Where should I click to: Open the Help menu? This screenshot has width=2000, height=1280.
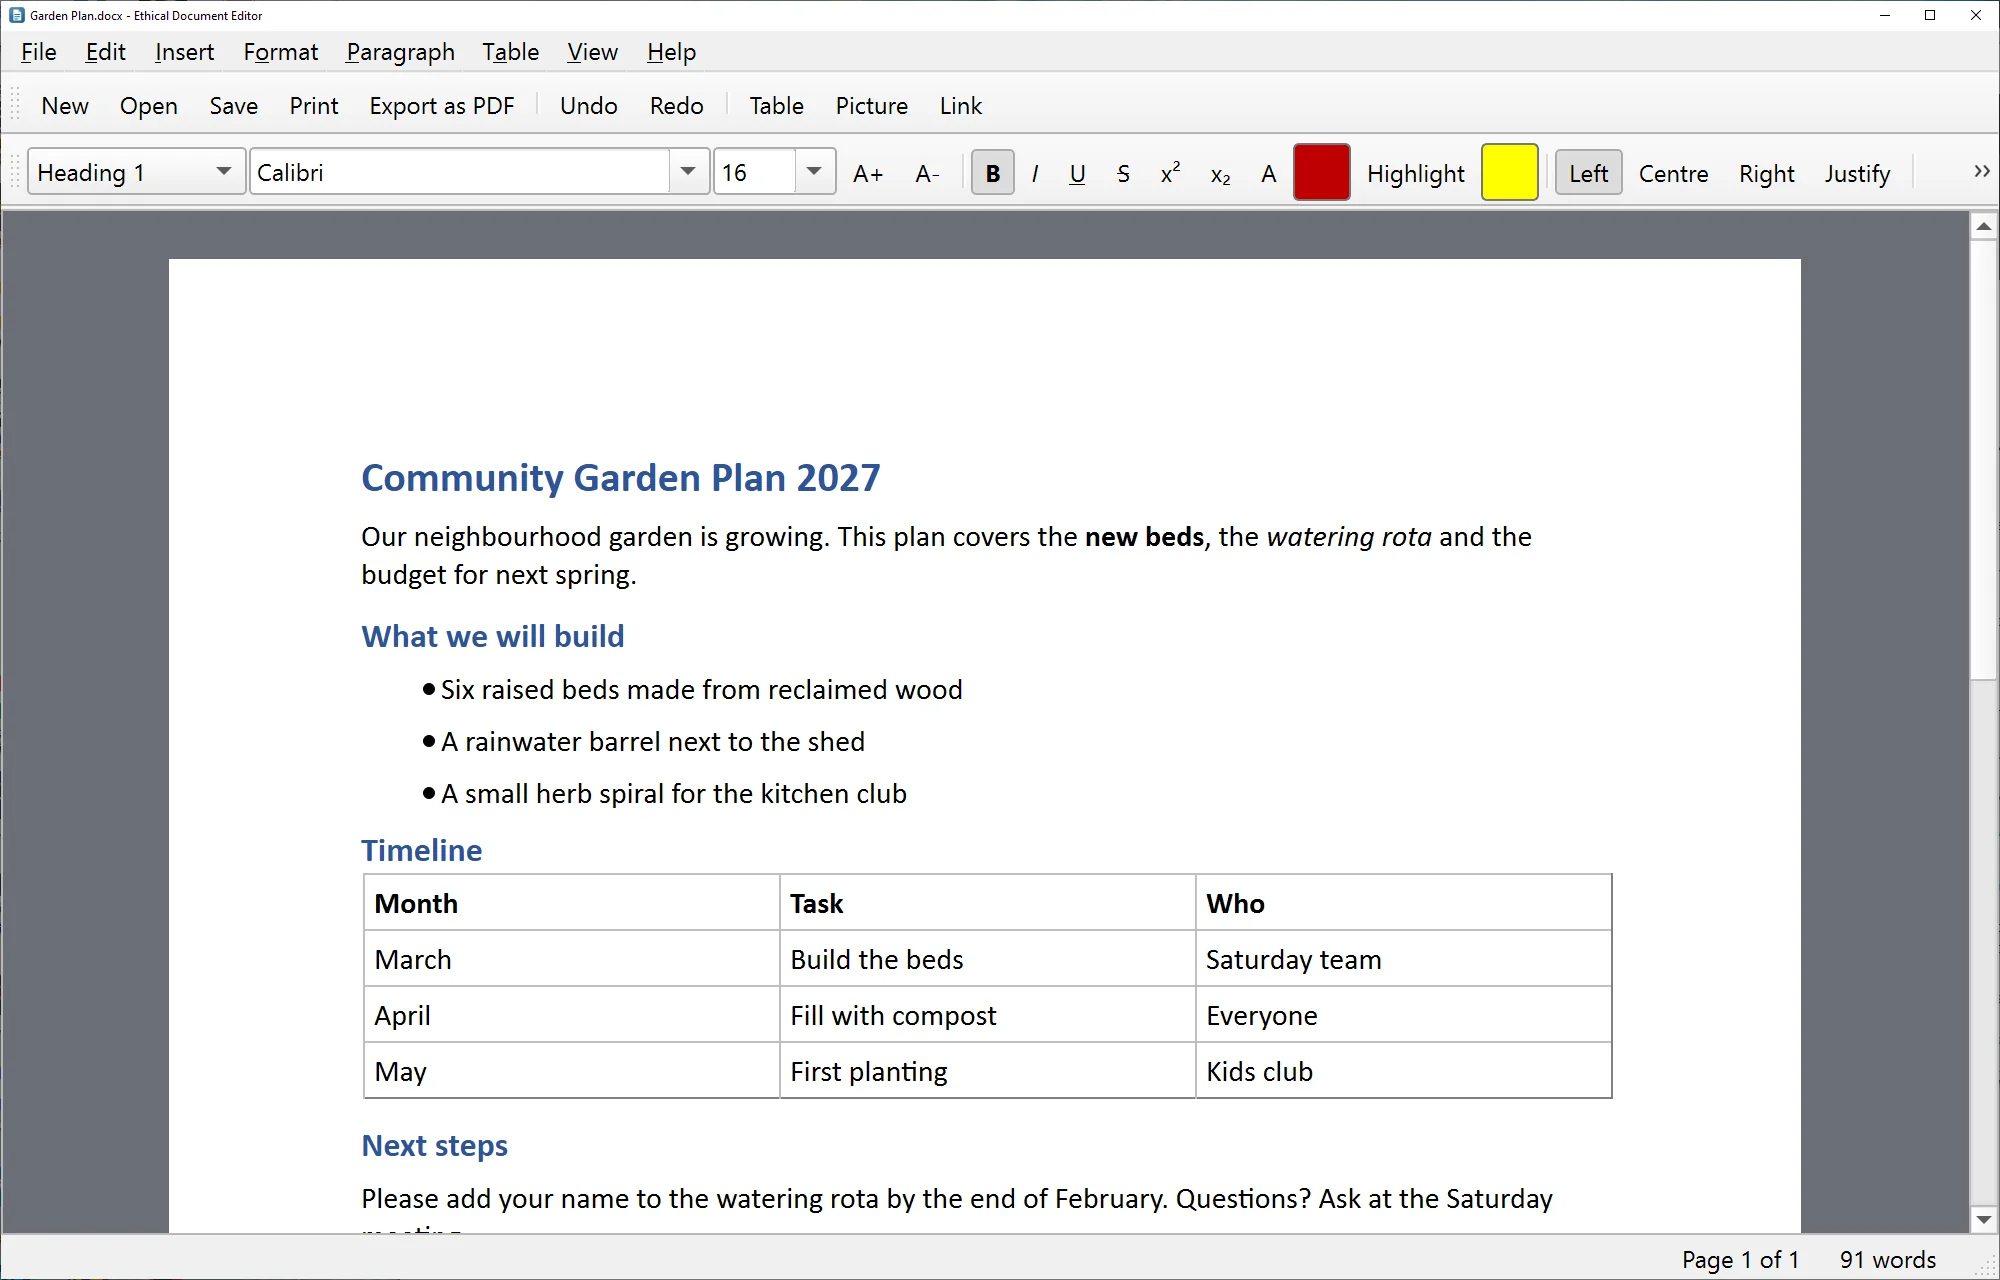click(671, 52)
